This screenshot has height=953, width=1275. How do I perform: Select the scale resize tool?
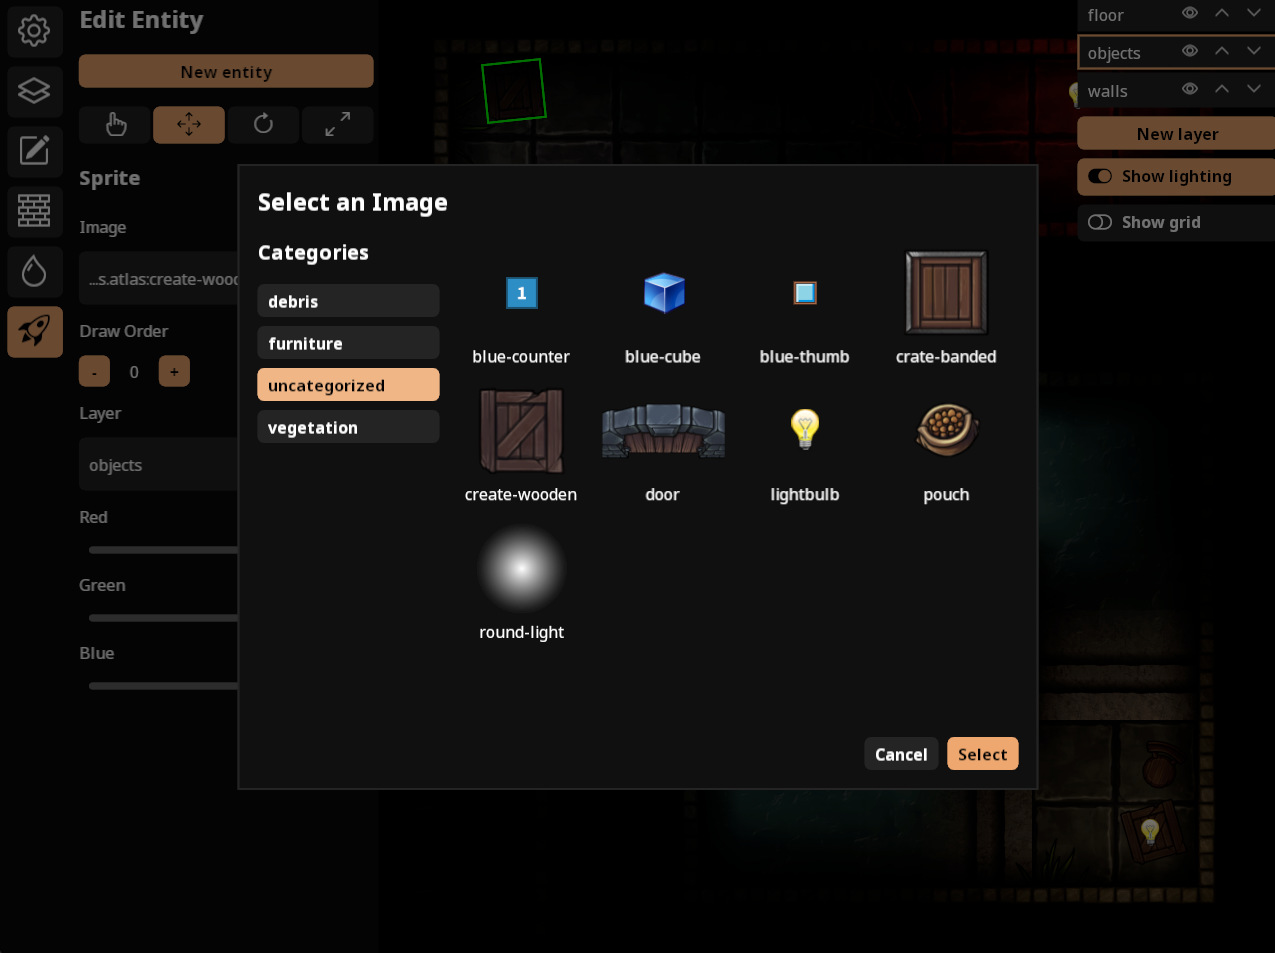(337, 124)
